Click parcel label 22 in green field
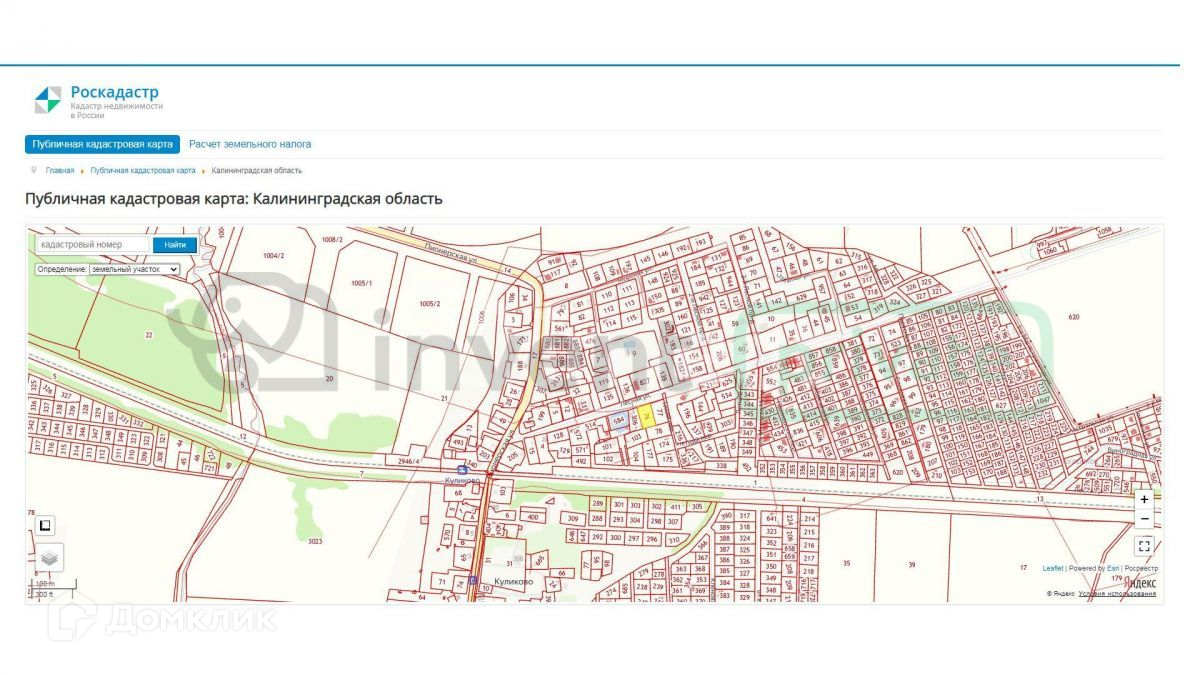 click(x=149, y=335)
